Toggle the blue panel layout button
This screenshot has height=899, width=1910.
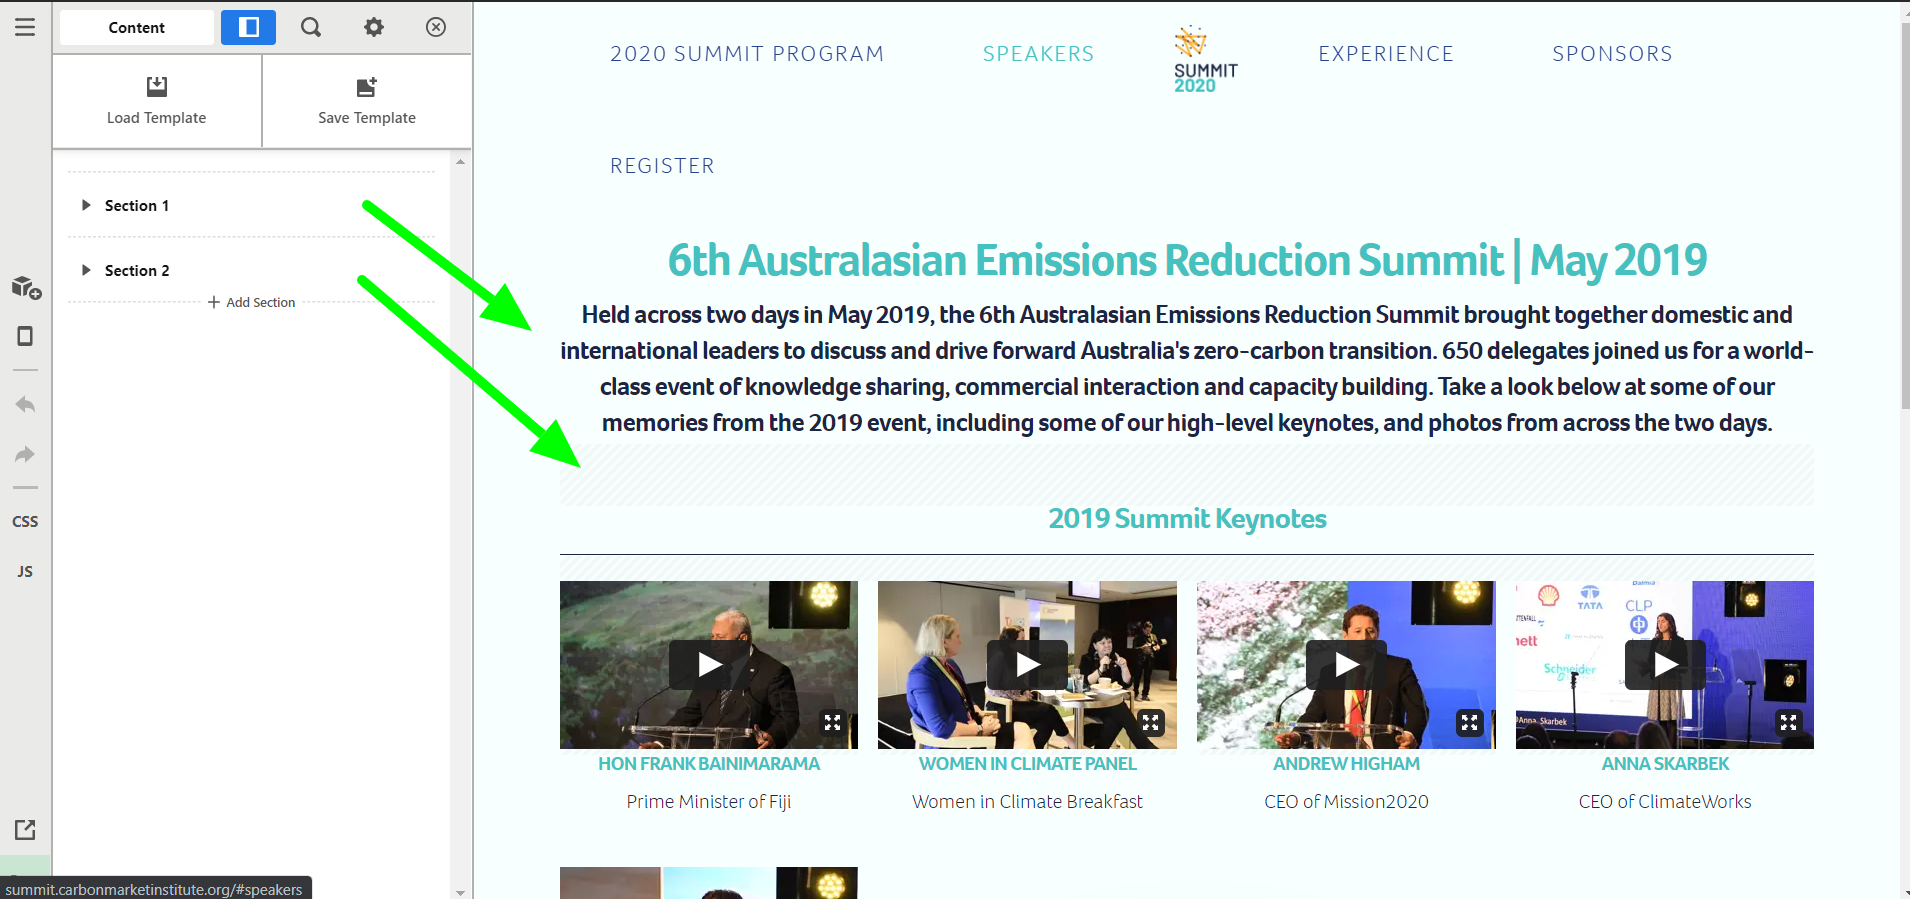[x=248, y=27]
